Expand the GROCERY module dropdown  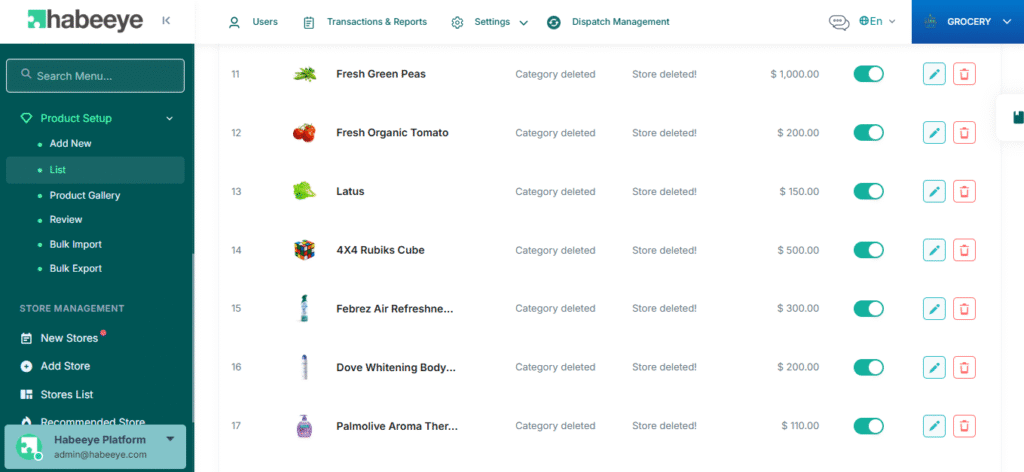pos(967,21)
